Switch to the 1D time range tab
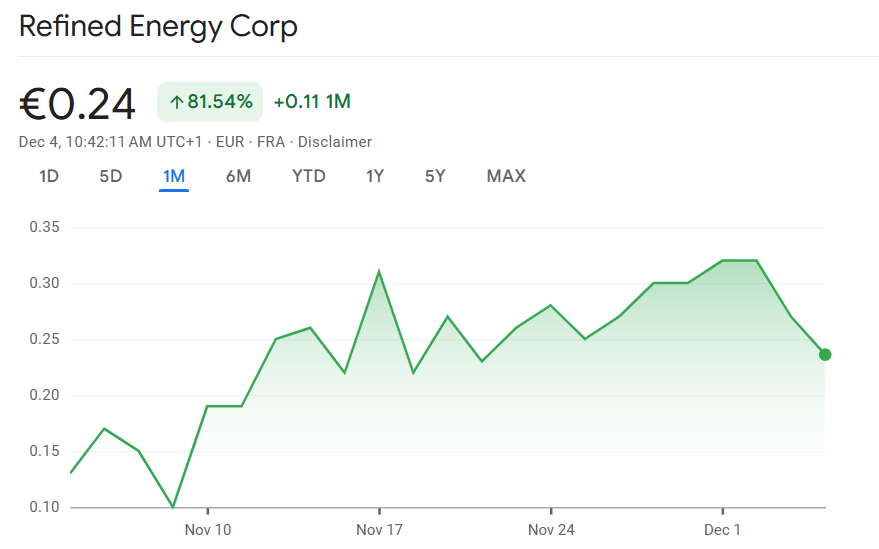879x549 pixels. [x=49, y=176]
